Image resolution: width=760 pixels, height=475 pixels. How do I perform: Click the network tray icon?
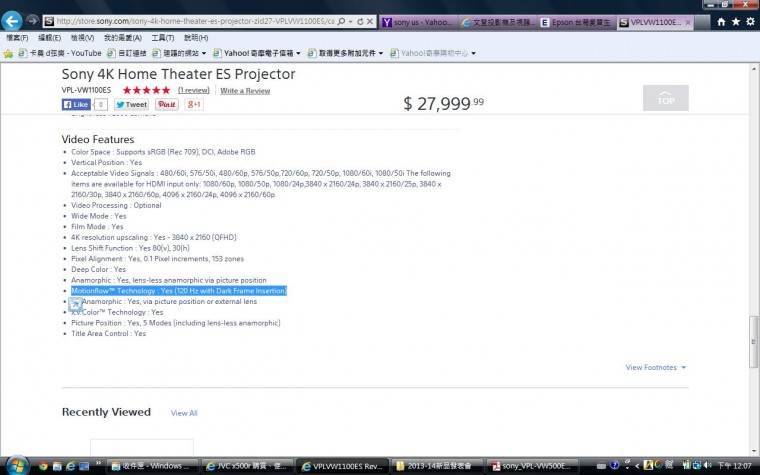(697, 465)
